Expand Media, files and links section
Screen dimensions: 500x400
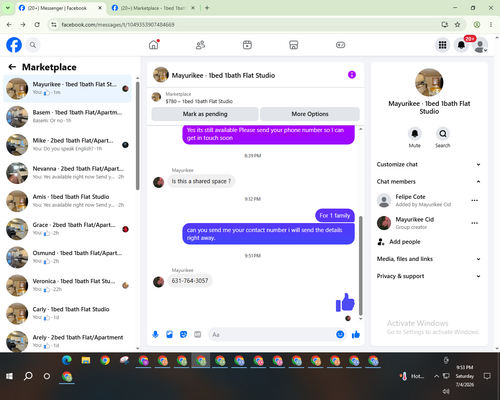coord(429,259)
